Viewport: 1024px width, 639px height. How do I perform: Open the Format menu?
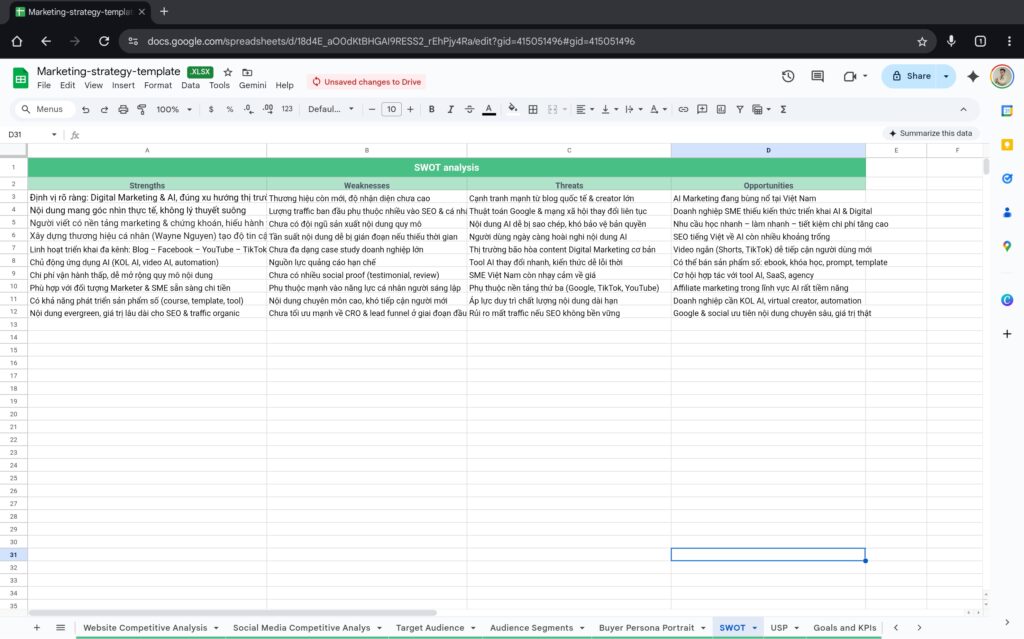point(157,85)
